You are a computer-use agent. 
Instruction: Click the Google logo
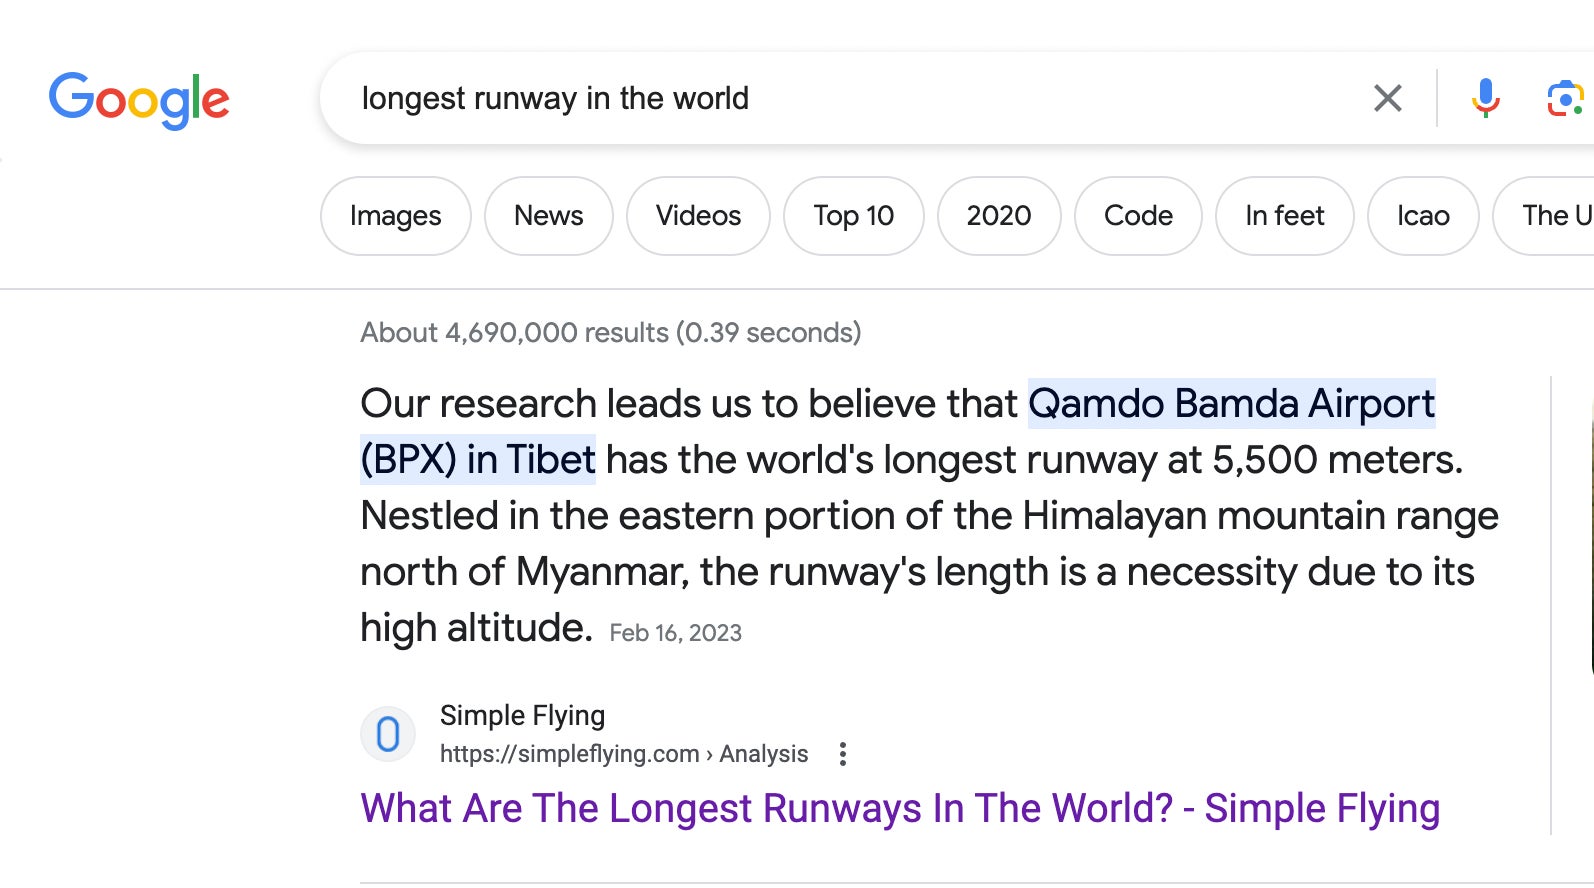click(139, 99)
